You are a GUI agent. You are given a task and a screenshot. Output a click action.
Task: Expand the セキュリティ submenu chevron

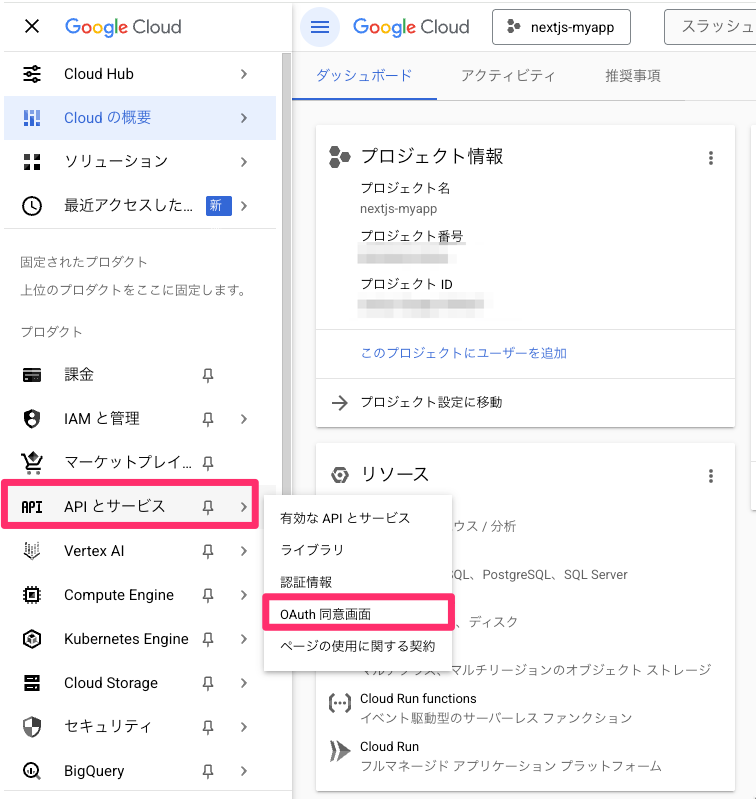click(244, 727)
